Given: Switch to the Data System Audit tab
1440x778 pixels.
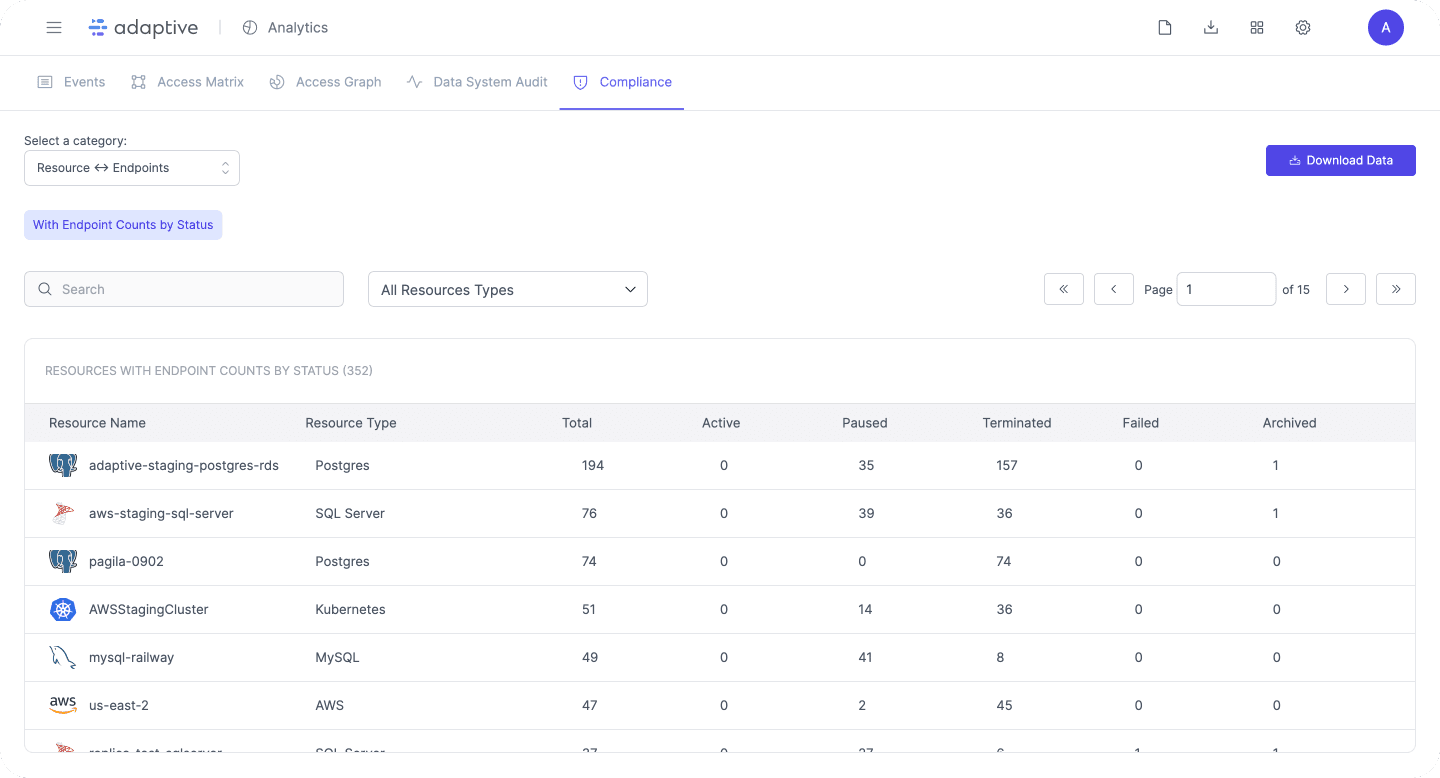Looking at the screenshot, I should point(477,82).
